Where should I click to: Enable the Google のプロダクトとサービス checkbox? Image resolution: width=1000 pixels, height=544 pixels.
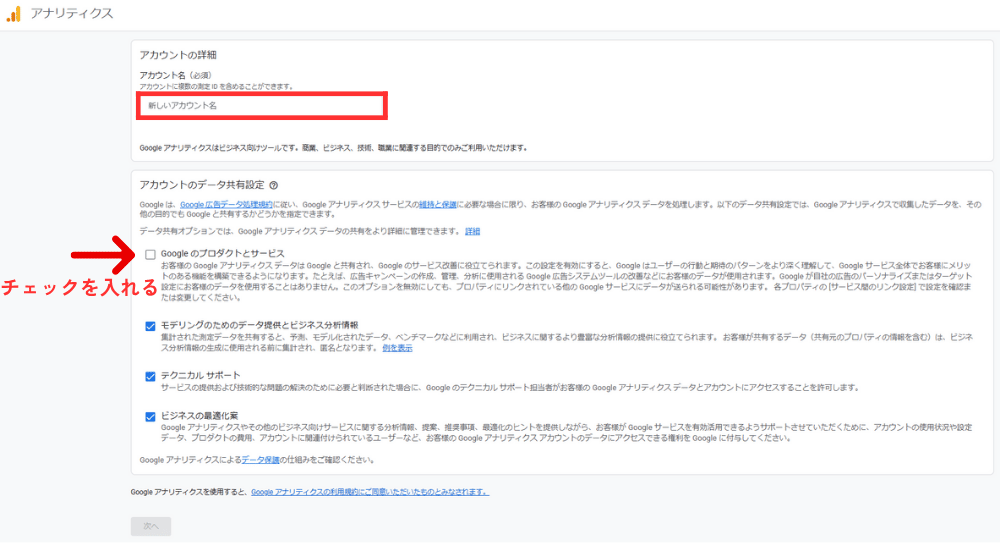pos(151,254)
